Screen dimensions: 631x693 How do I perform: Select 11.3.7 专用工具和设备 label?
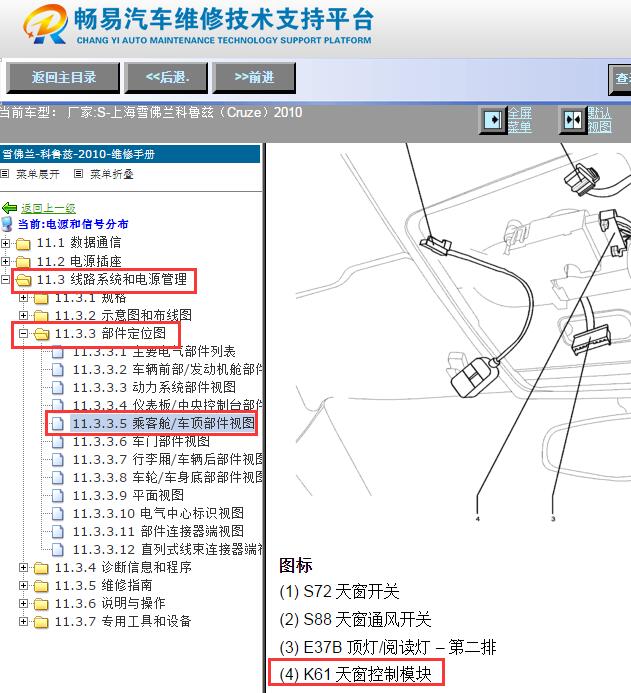(123, 621)
